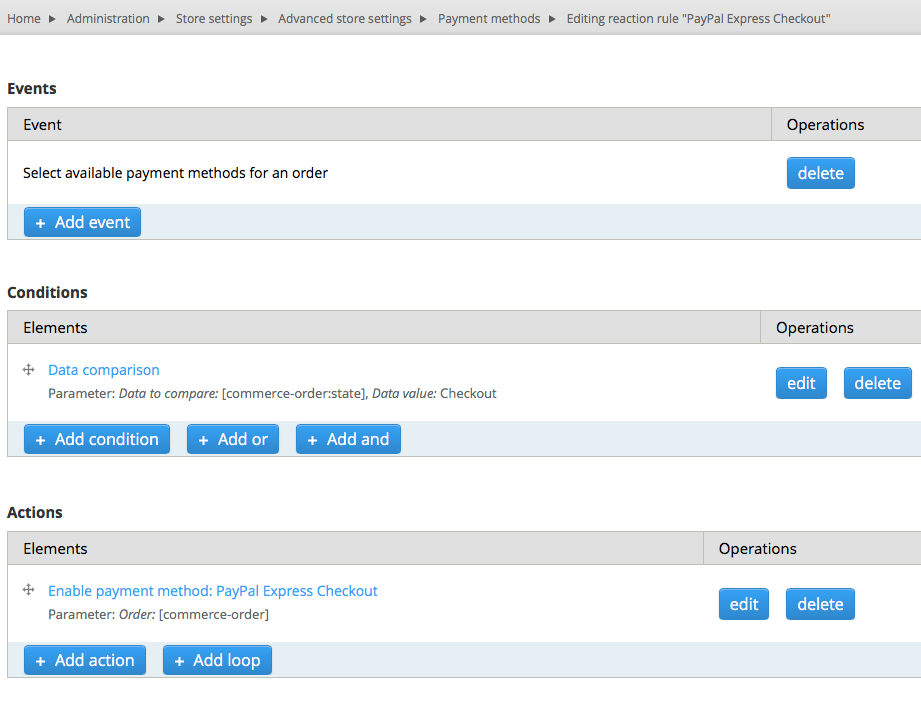This screenshot has width=921, height=719.
Task: Open the Home breadcrumb link
Action: [23, 19]
